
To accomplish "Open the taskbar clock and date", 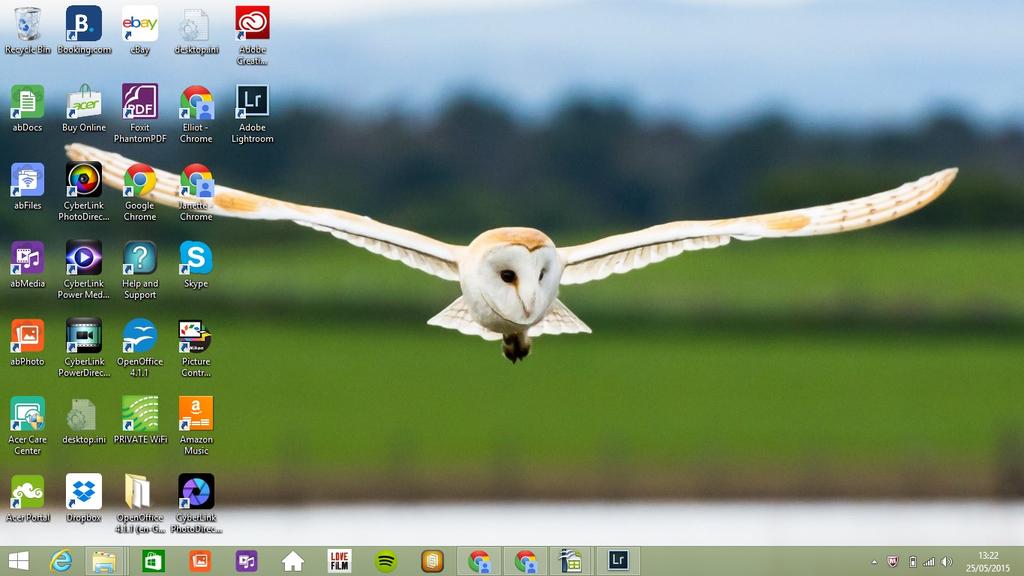I will pos(988,561).
